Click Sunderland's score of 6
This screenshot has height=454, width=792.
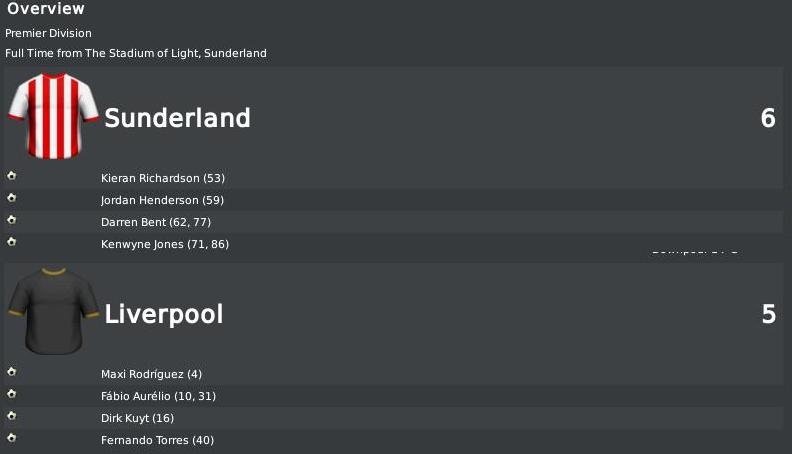coord(768,118)
